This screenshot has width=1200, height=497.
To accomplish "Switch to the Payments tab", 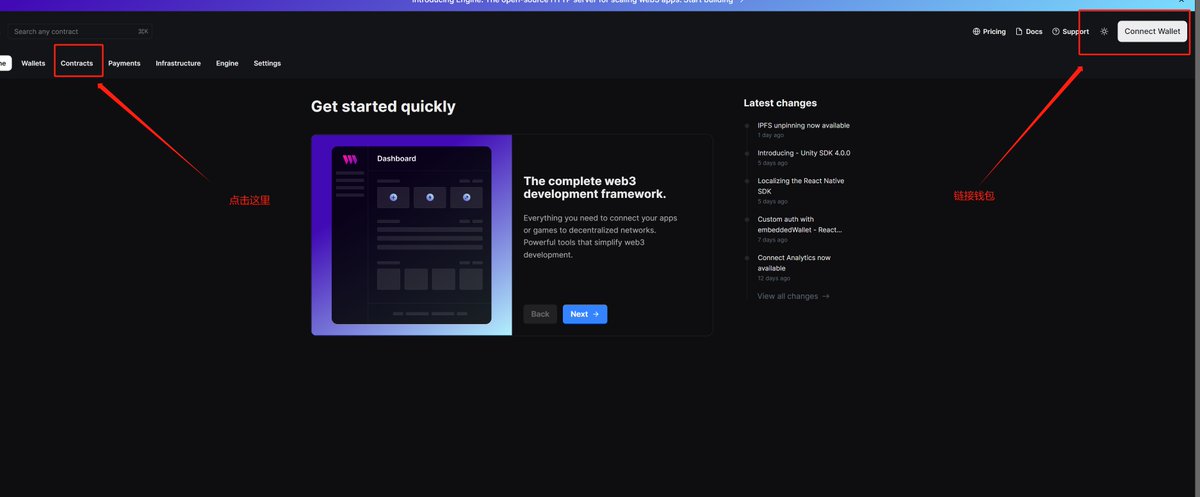I will (x=124, y=63).
